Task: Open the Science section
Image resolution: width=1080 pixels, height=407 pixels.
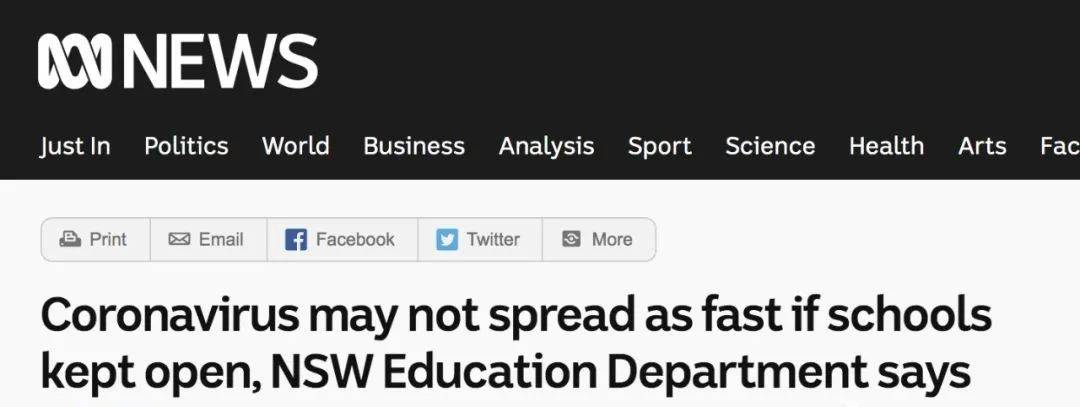Action: (770, 146)
